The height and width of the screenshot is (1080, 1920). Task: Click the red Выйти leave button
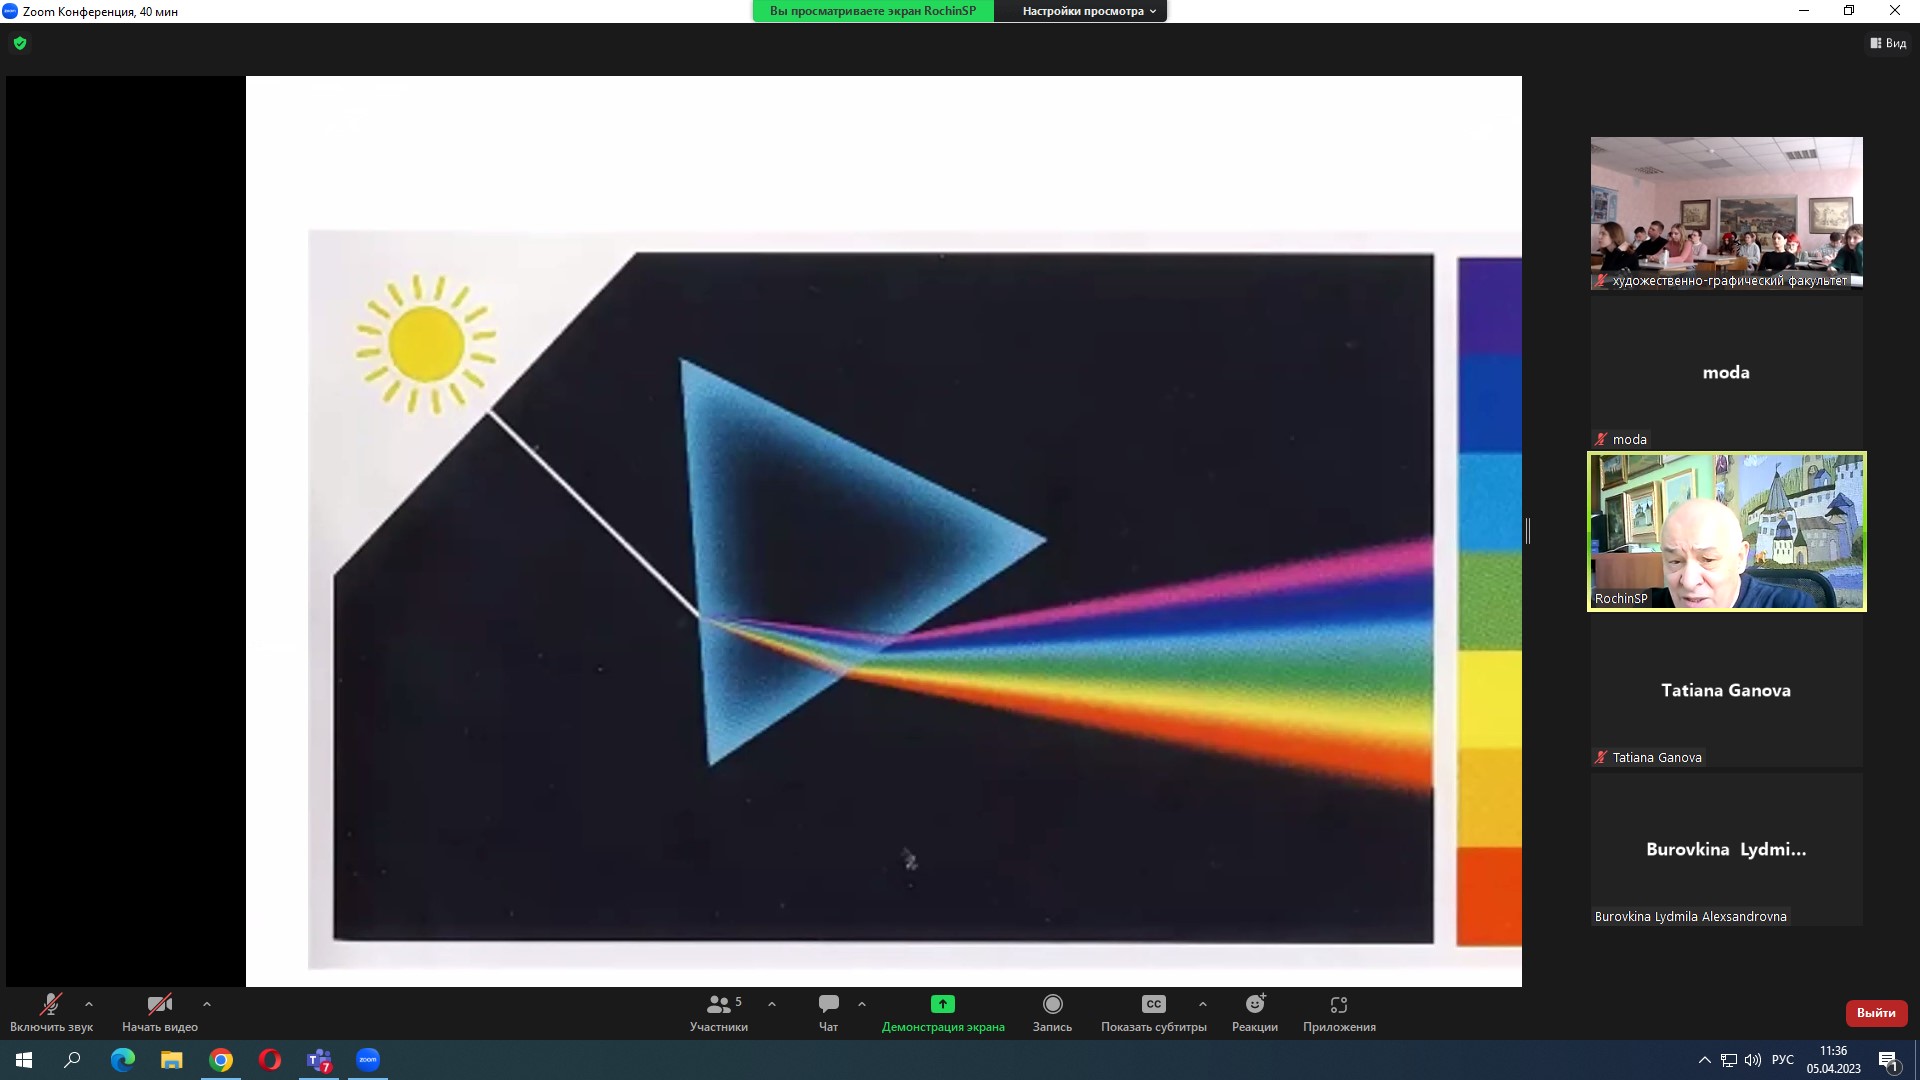[x=1875, y=1013]
